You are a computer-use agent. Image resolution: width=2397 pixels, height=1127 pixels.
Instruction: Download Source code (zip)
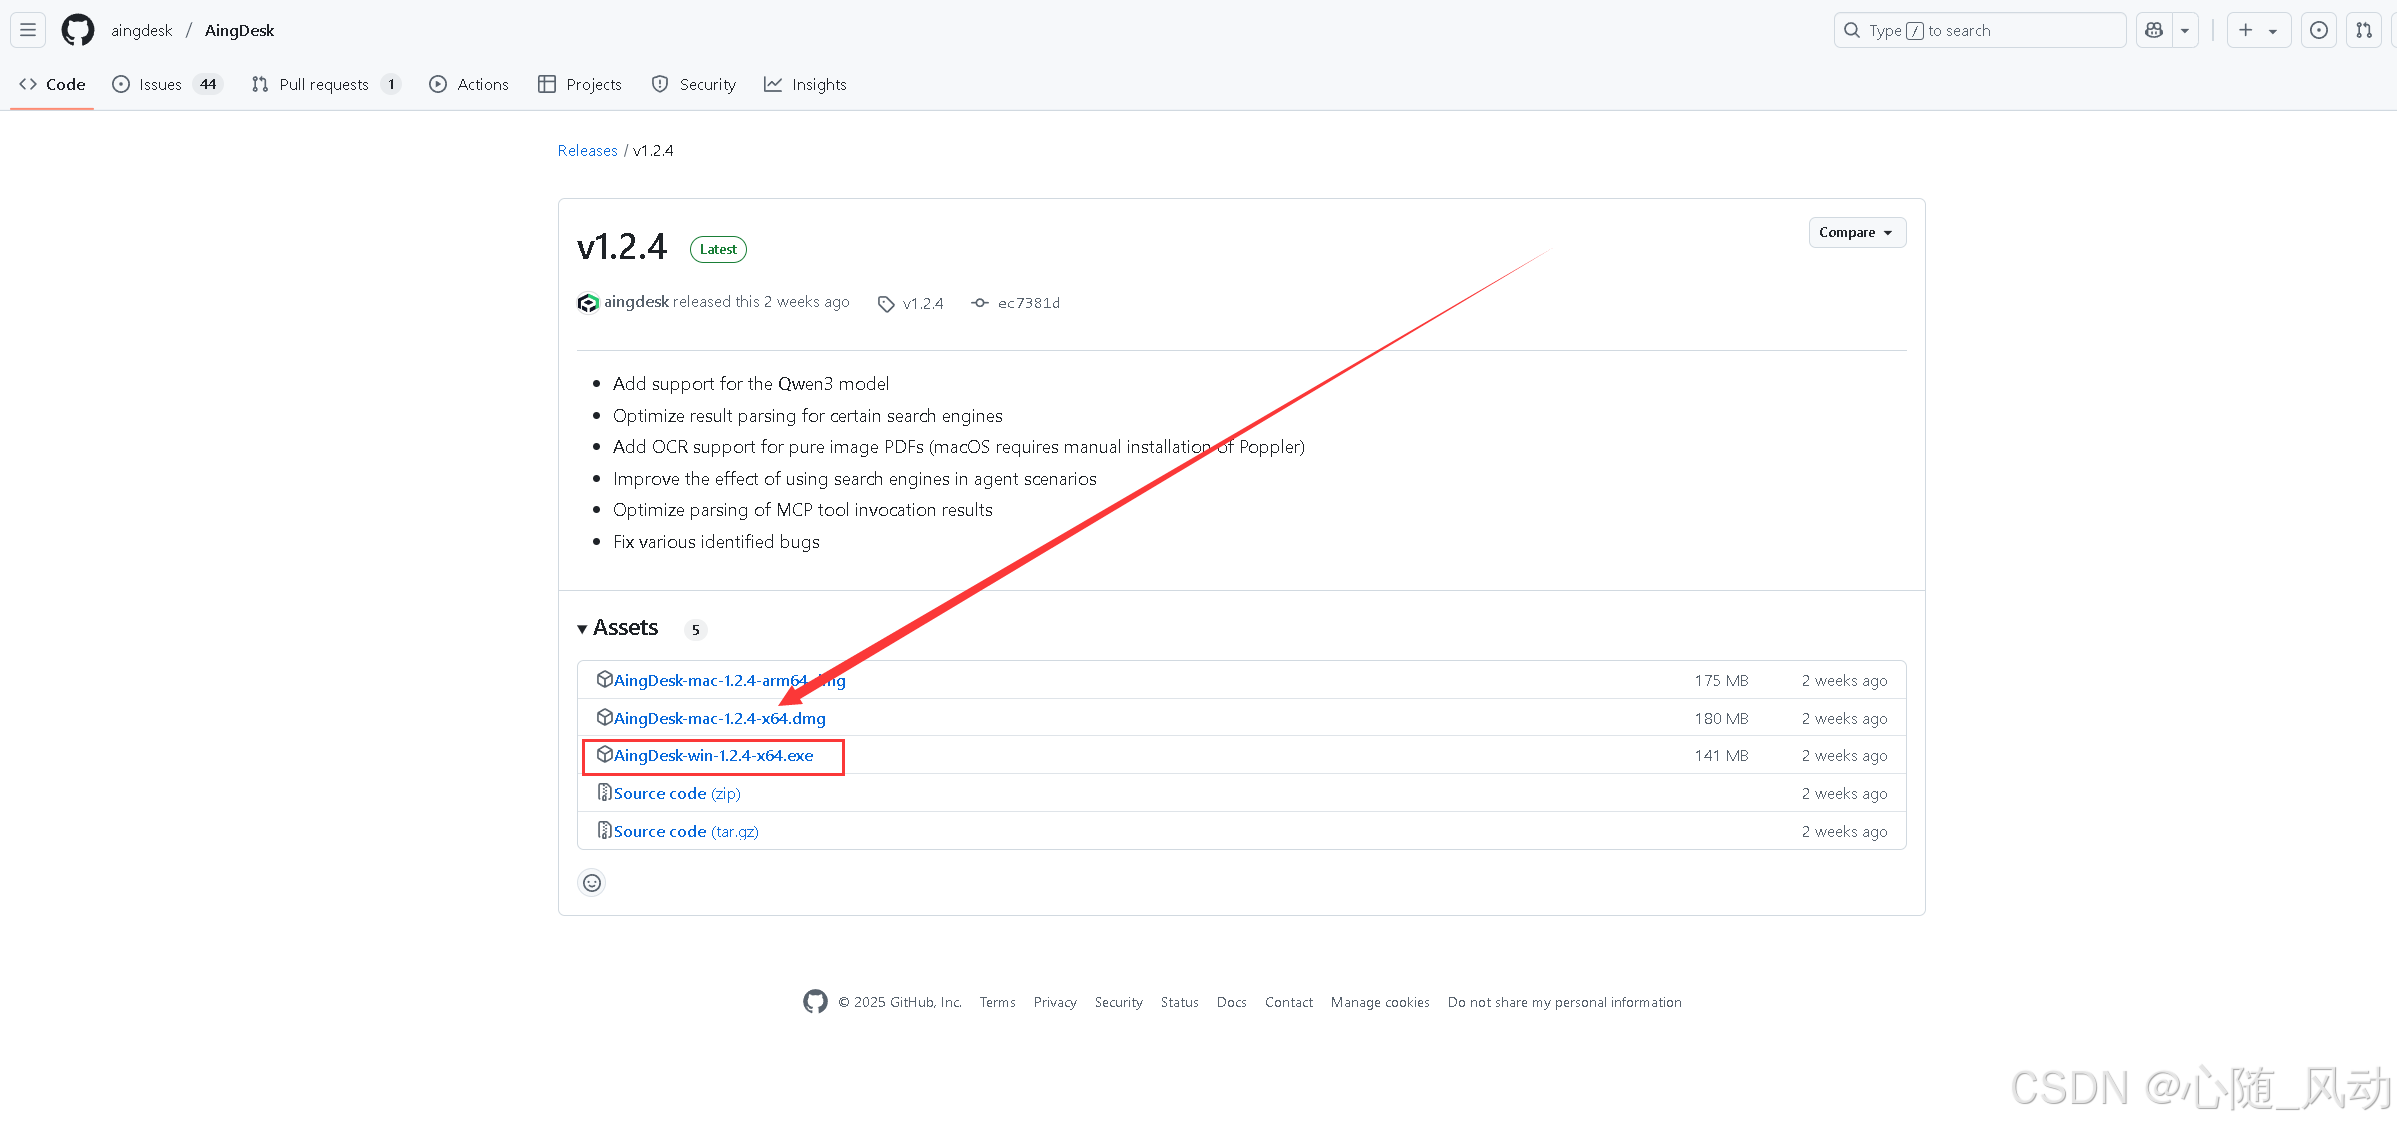click(x=676, y=794)
